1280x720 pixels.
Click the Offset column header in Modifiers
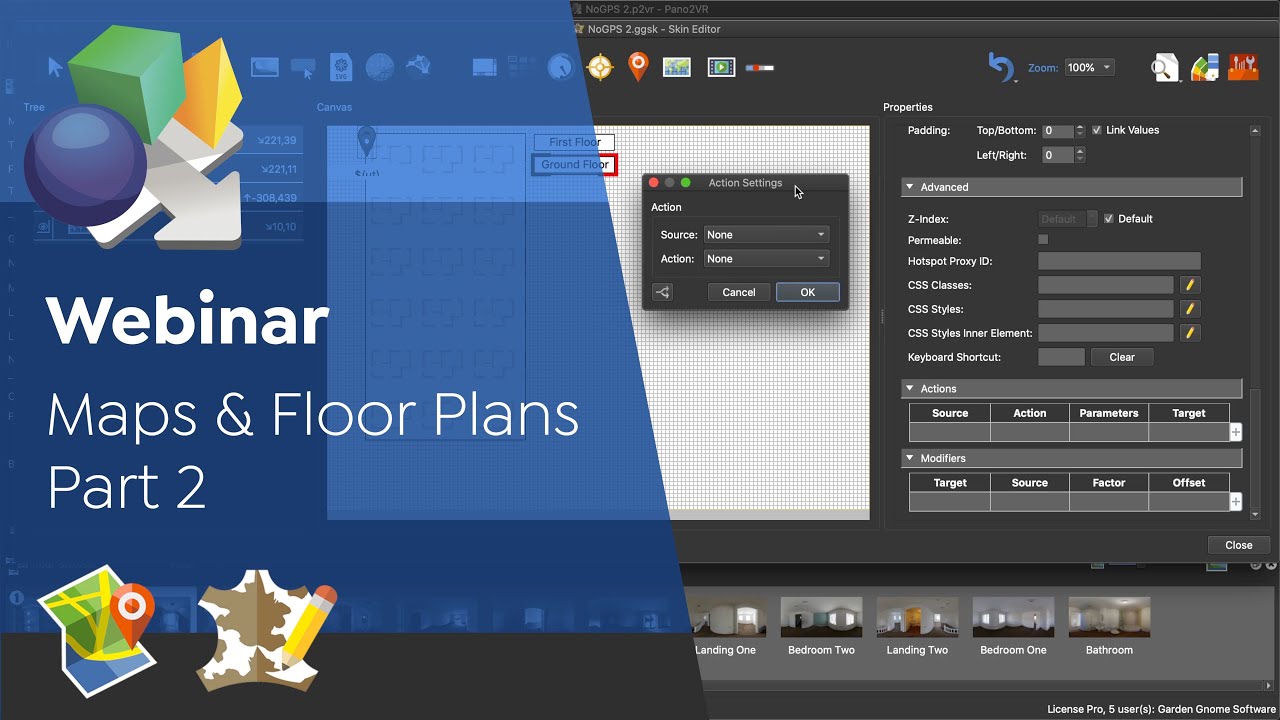1188,482
